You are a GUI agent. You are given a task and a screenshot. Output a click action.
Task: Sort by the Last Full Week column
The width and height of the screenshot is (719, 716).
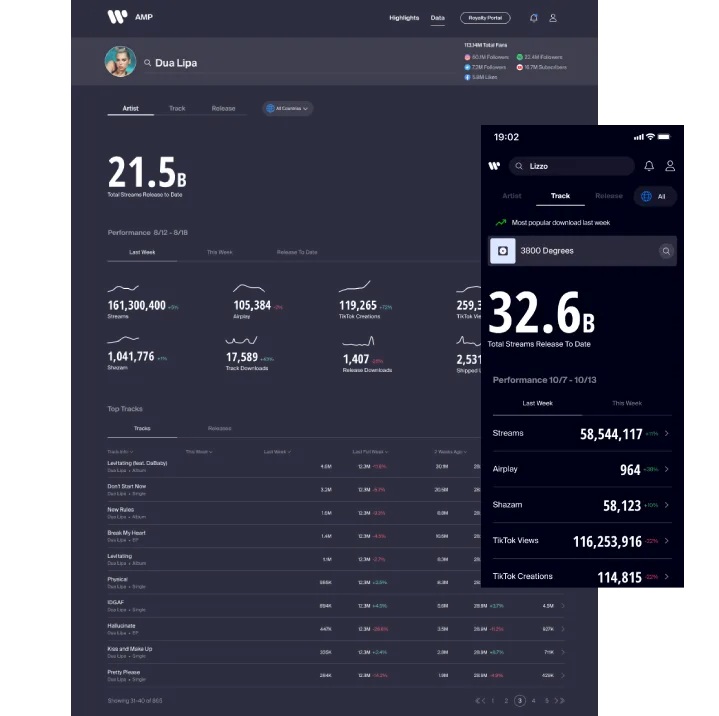(x=369, y=452)
